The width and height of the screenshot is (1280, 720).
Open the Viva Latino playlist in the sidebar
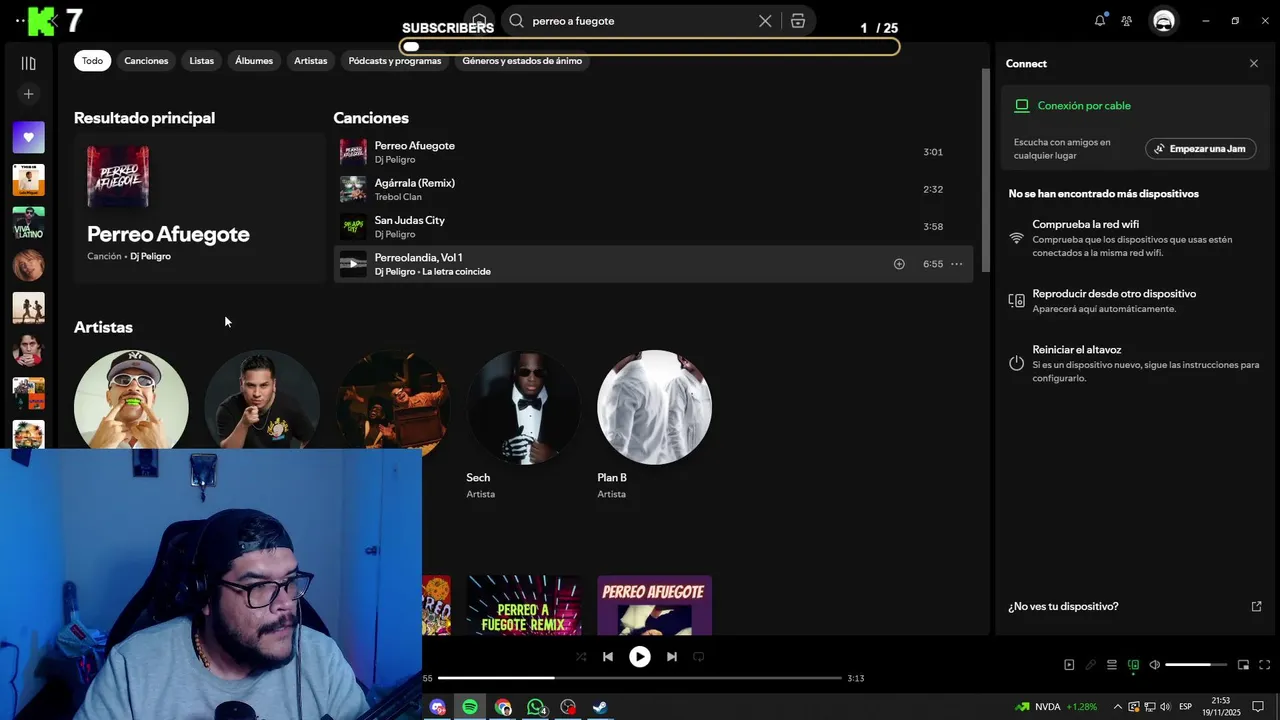point(28,222)
